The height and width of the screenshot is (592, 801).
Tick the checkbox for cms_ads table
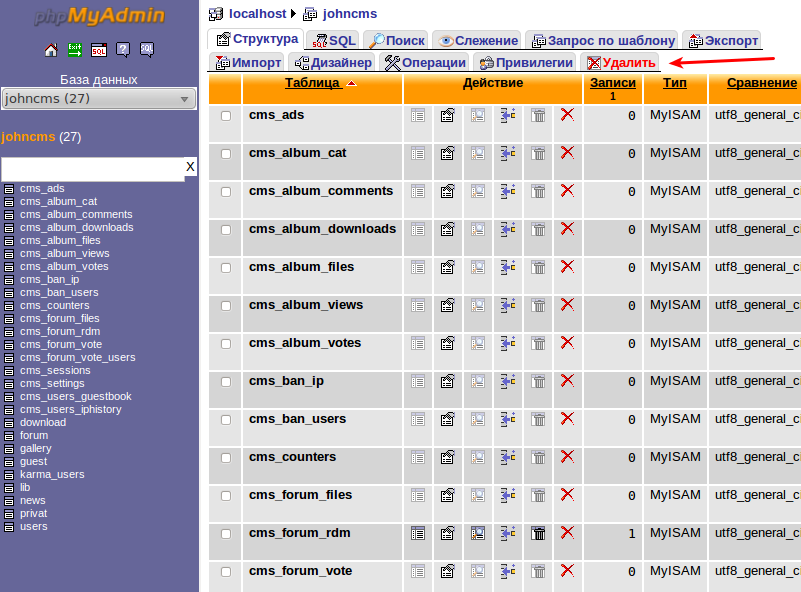[x=226, y=116]
